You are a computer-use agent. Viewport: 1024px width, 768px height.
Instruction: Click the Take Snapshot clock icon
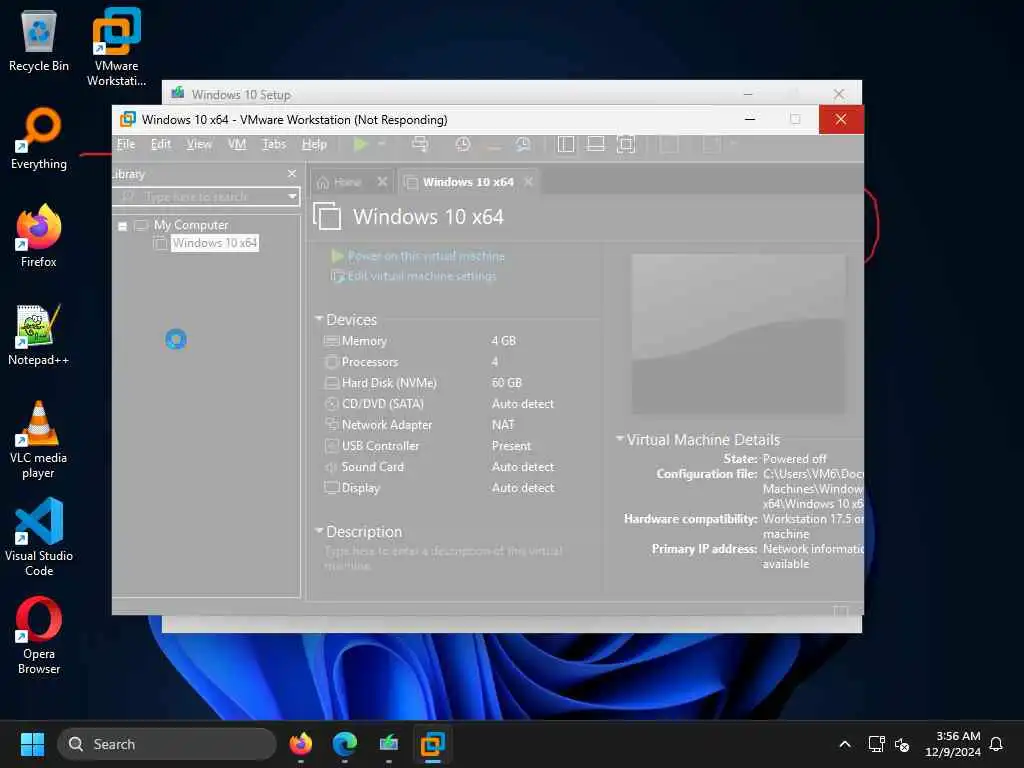coord(463,144)
